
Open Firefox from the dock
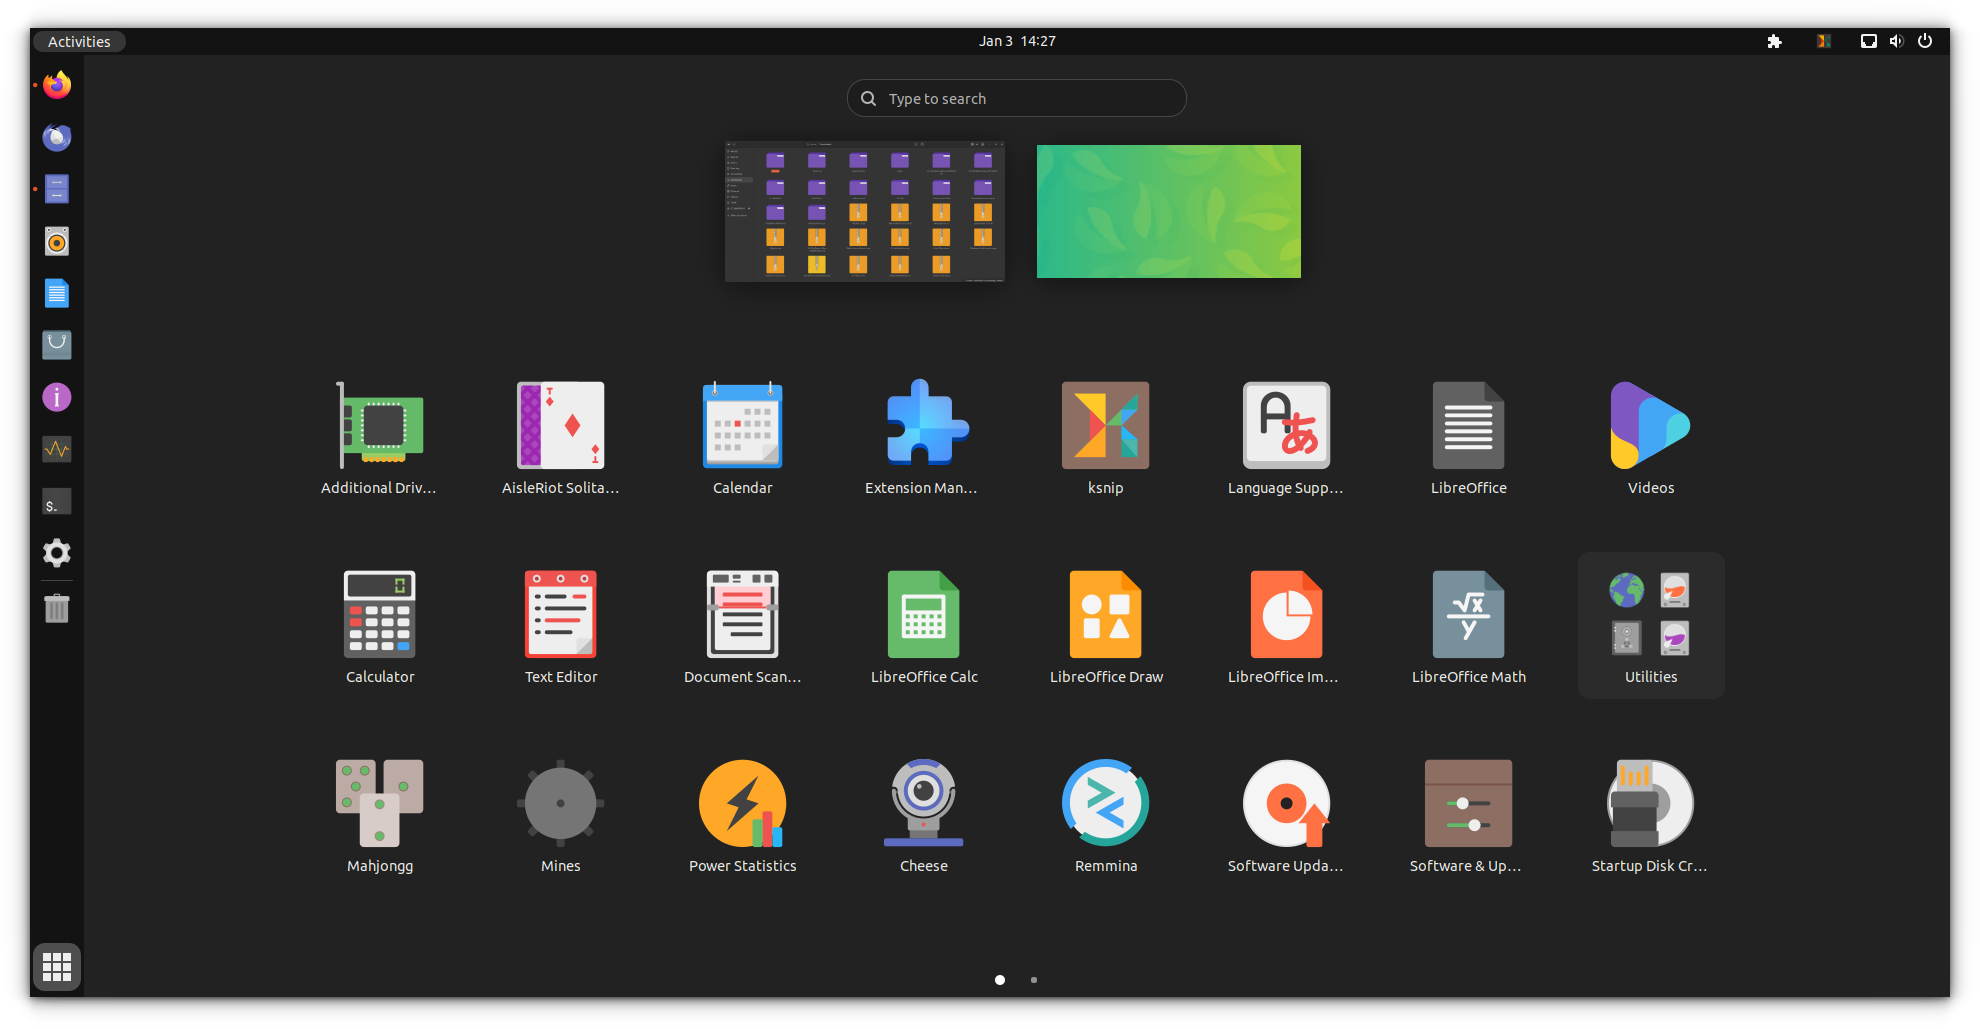(57, 85)
